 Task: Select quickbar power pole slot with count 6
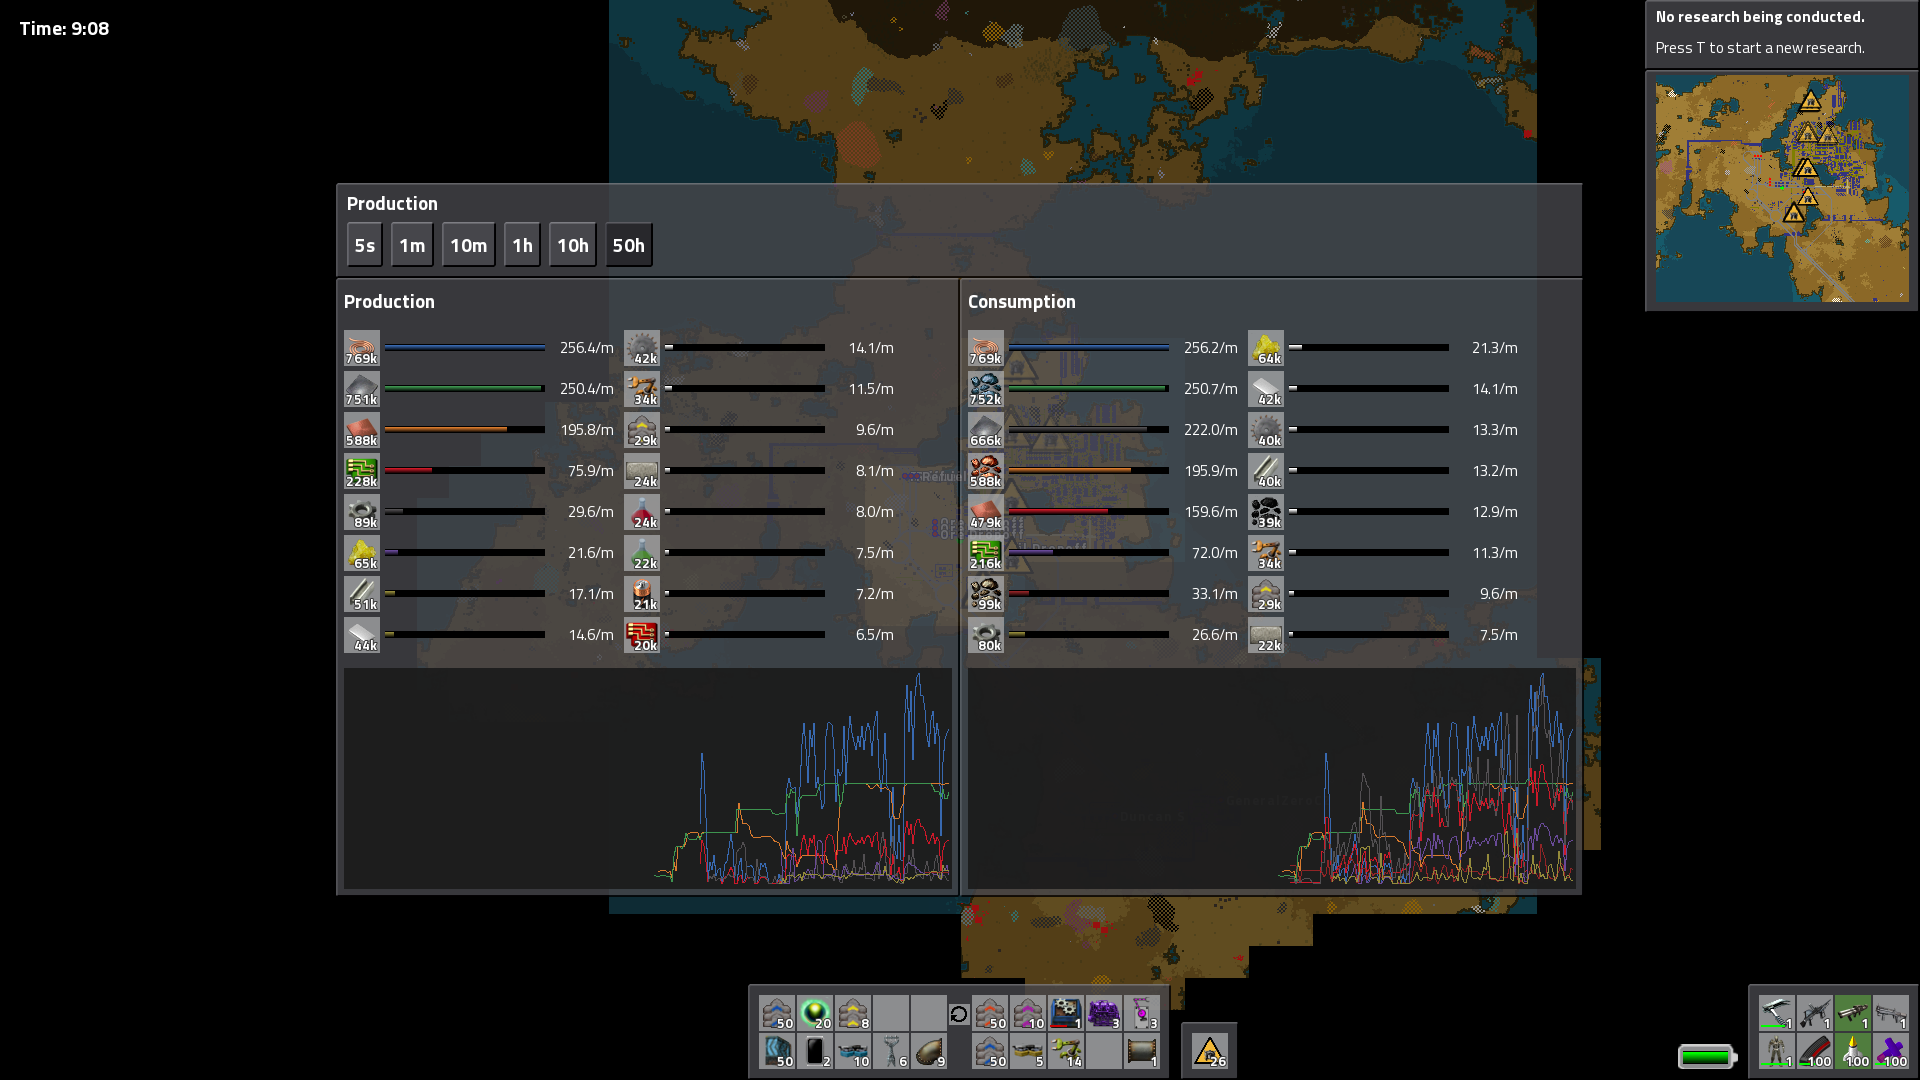point(891,1051)
